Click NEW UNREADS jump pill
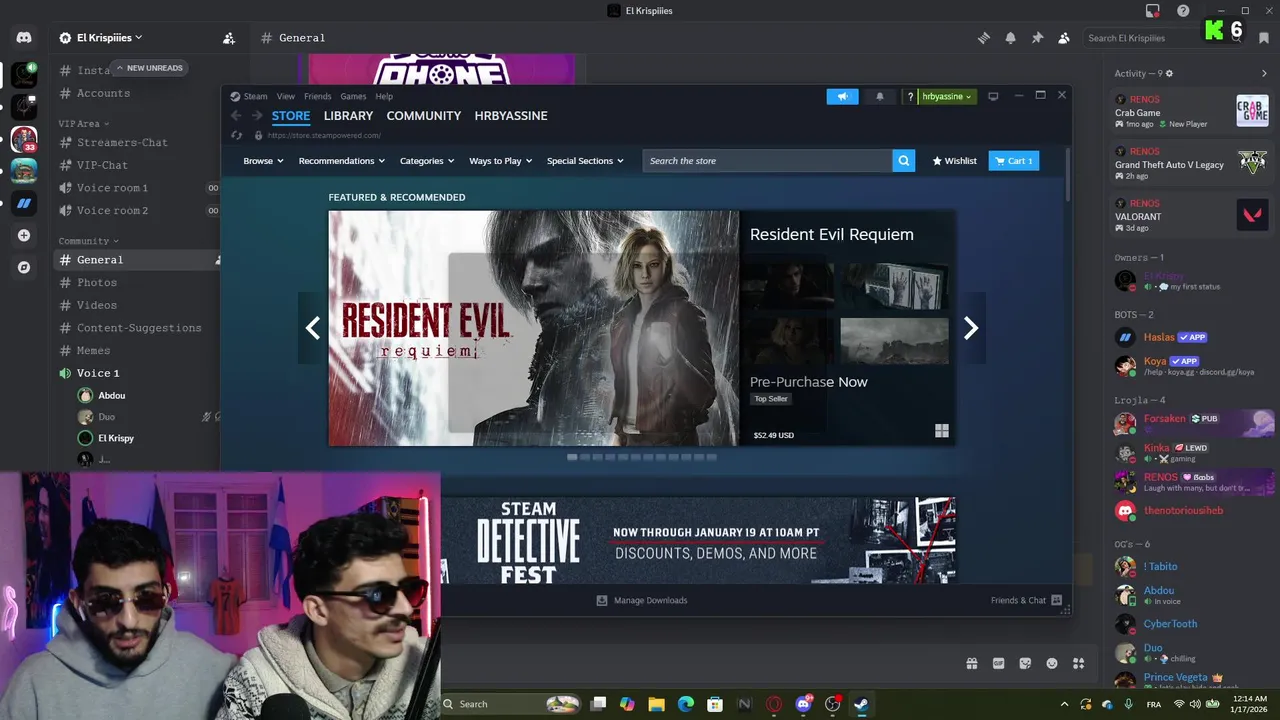Screen dimensions: 1280x720 coord(149,68)
